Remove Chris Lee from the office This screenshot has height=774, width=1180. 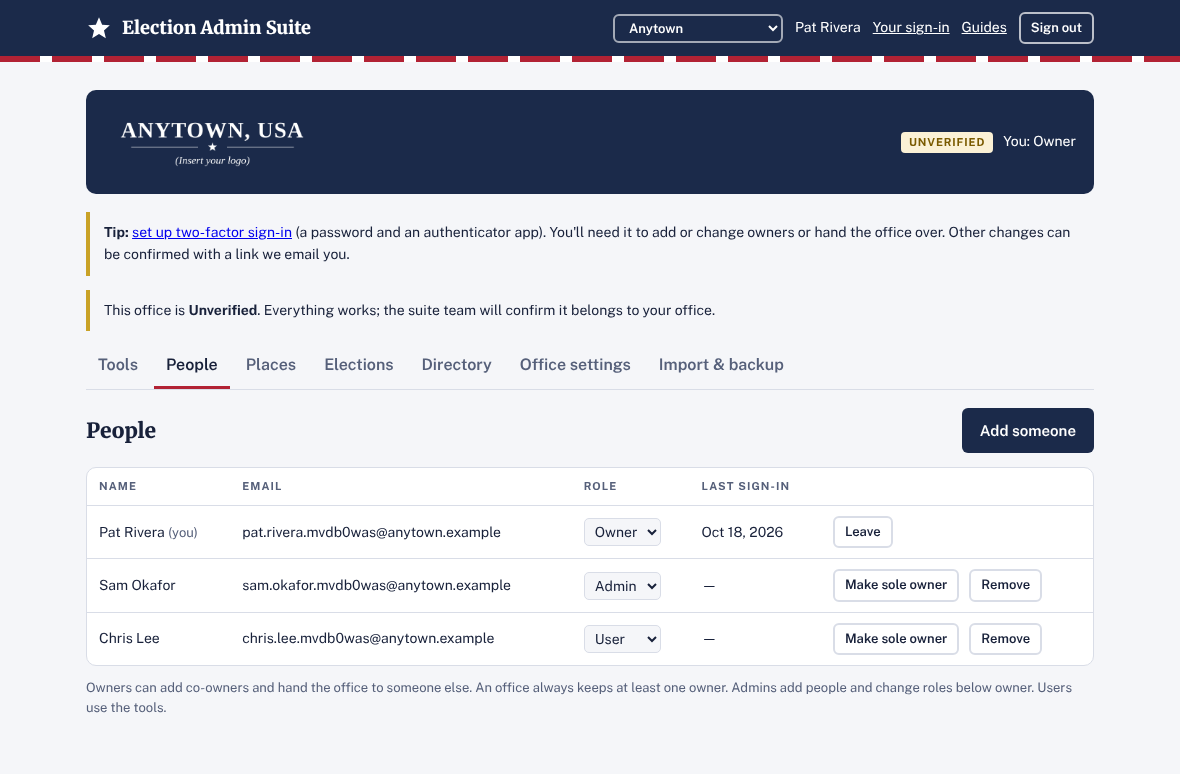tap(1005, 639)
